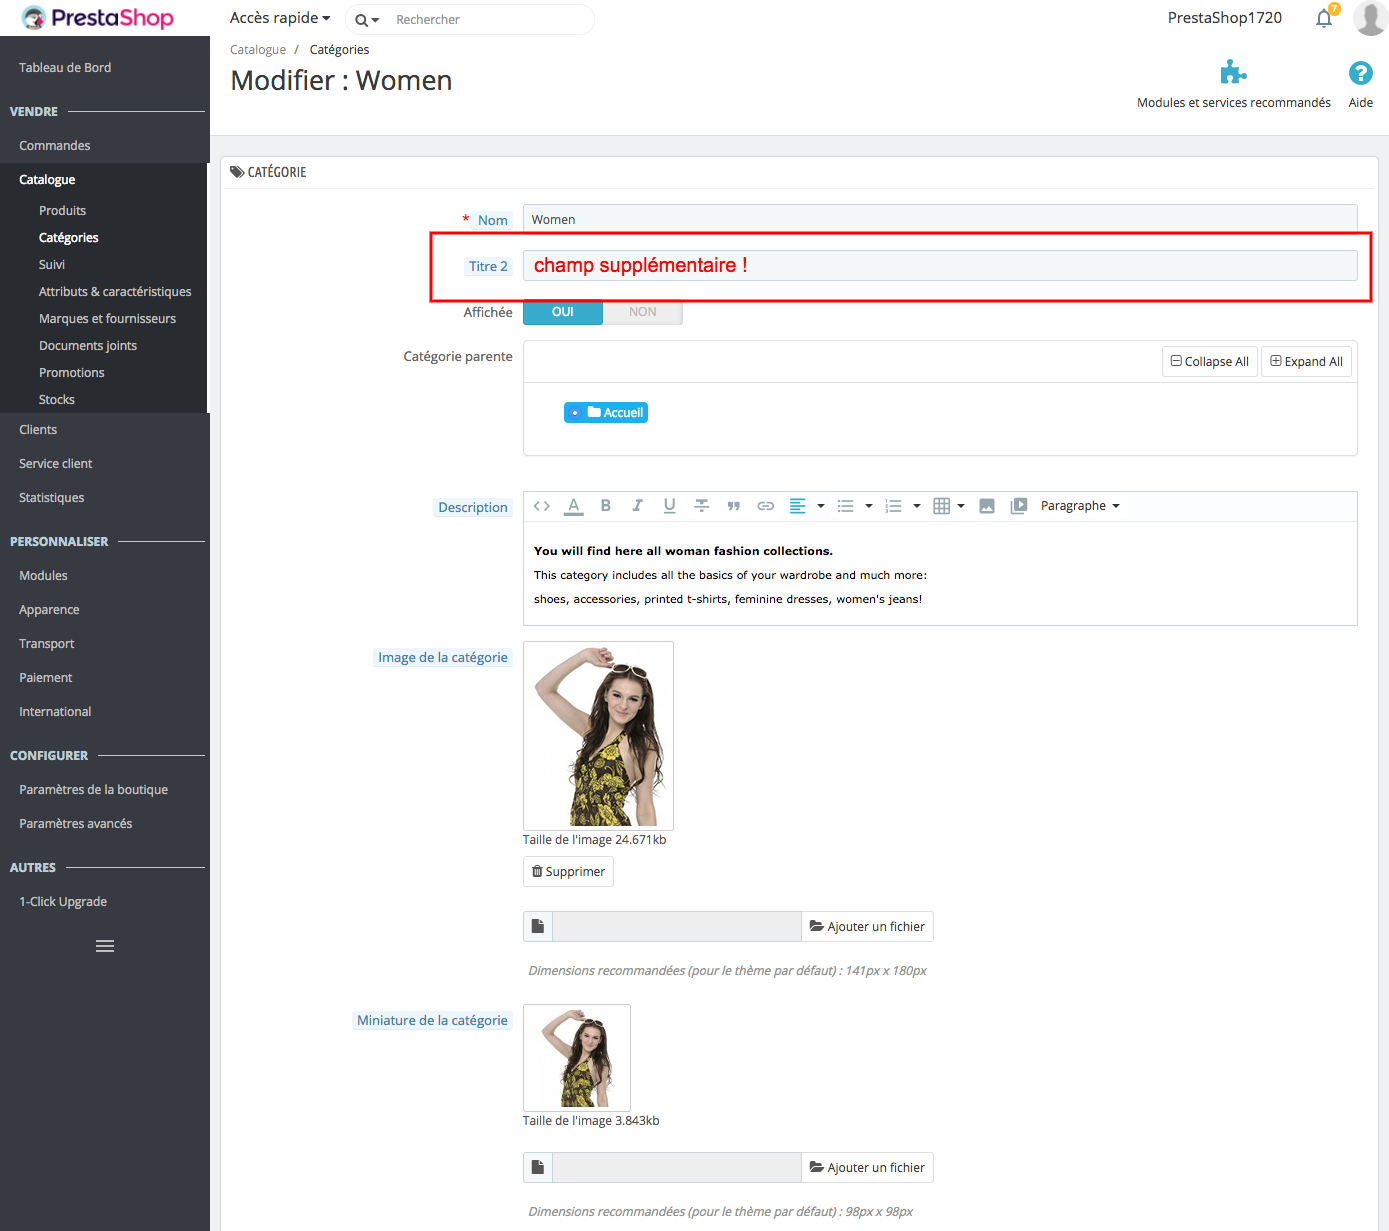Open the Paragraphe format dropdown
This screenshot has height=1231, width=1389.
[x=1080, y=506]
